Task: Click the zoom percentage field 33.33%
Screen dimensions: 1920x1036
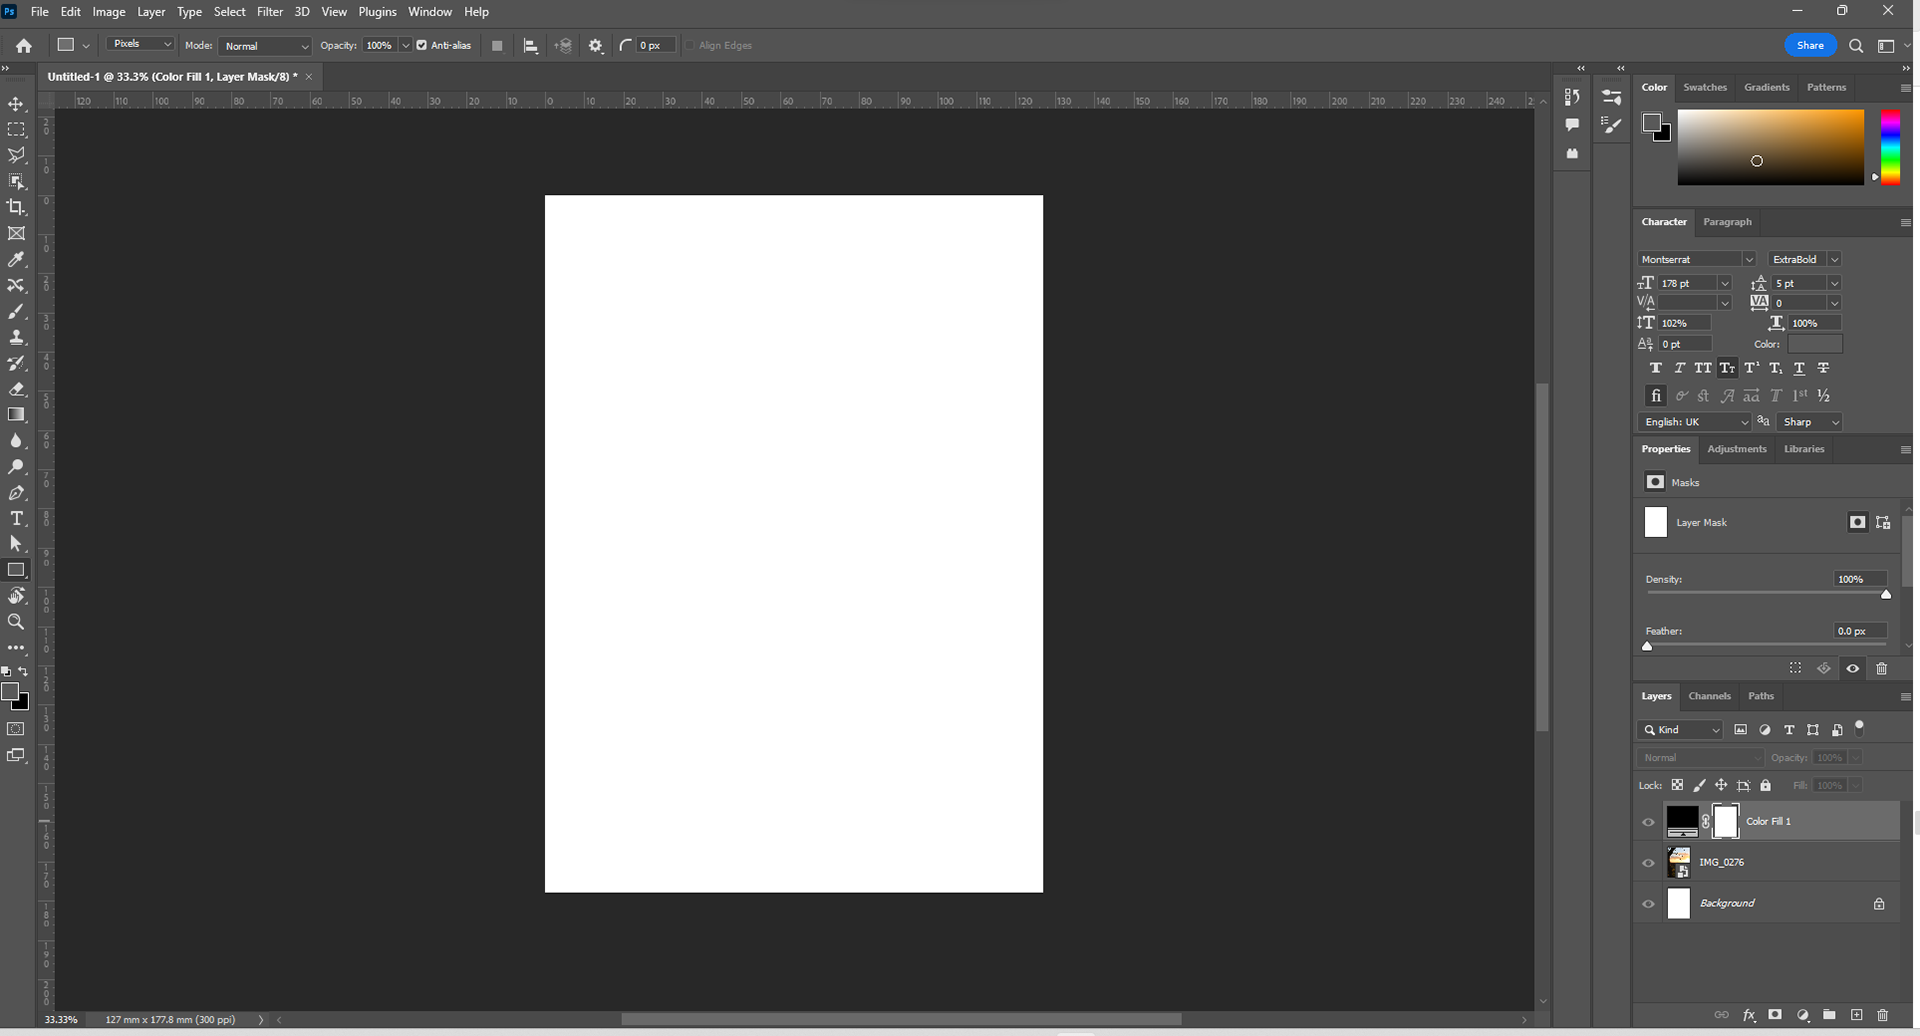Action: click(62, 1020)
